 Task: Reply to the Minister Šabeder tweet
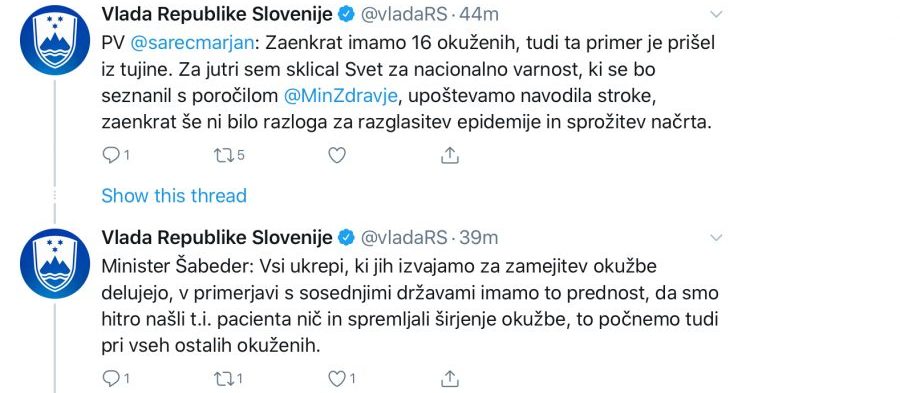[110, 378]
